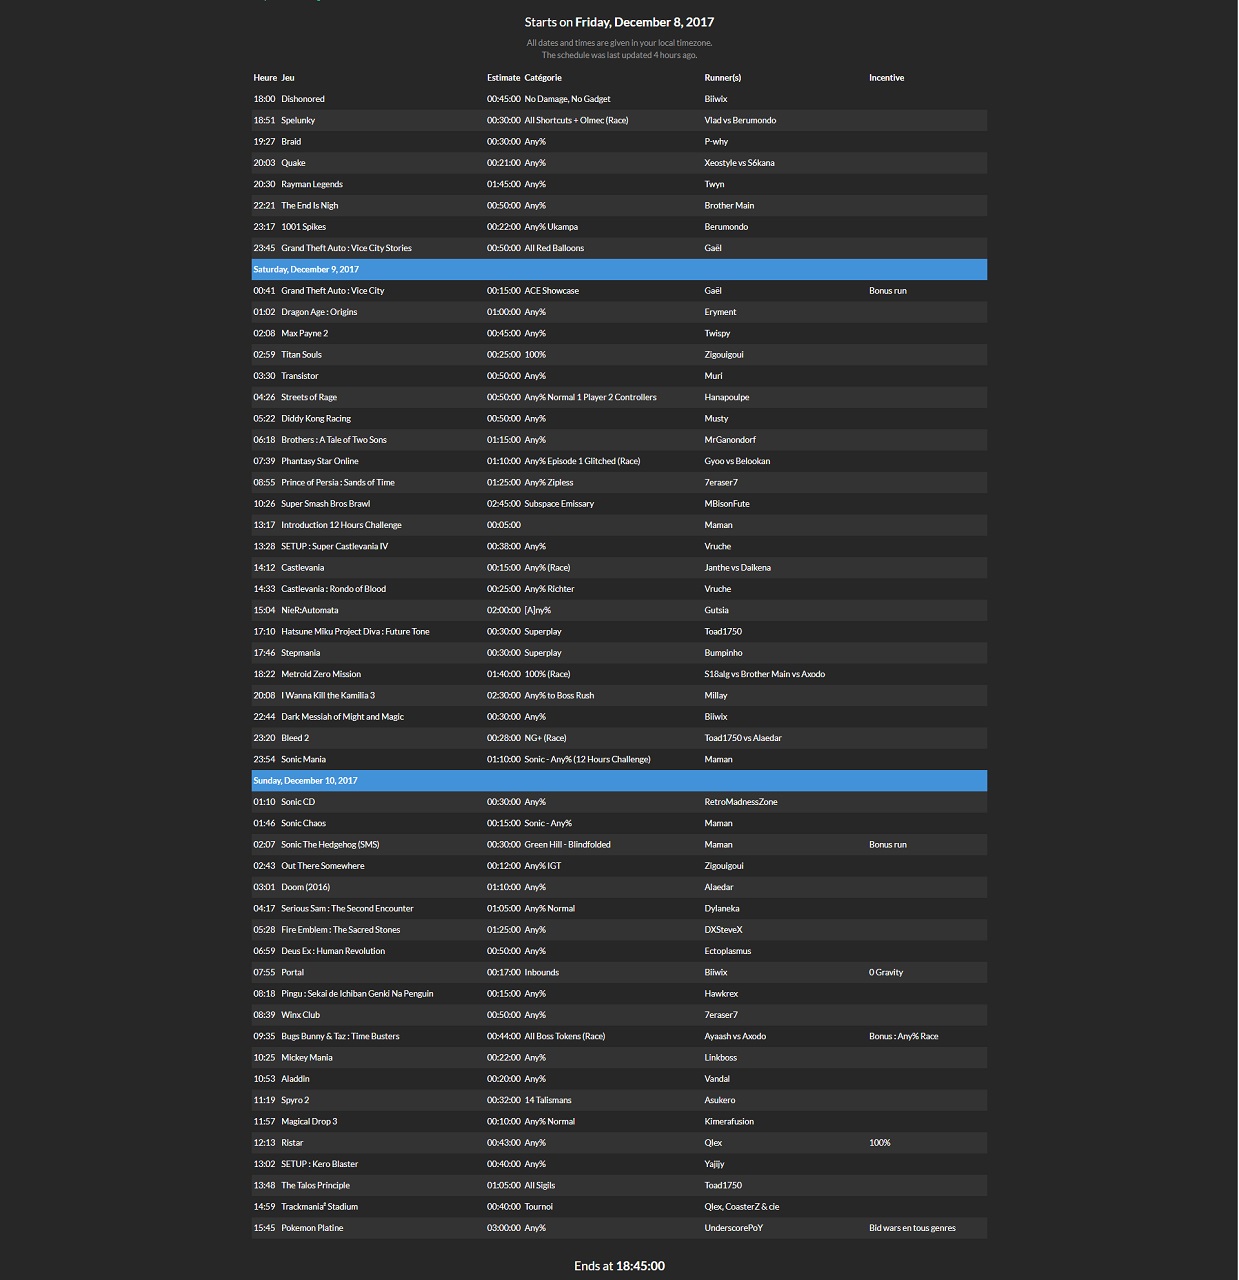The width and height of the screenshot is (1239, 1280).
Task: Click runner 'UnderscorePoY' name
Action: pyautogui.click(x=733, y=1229)
